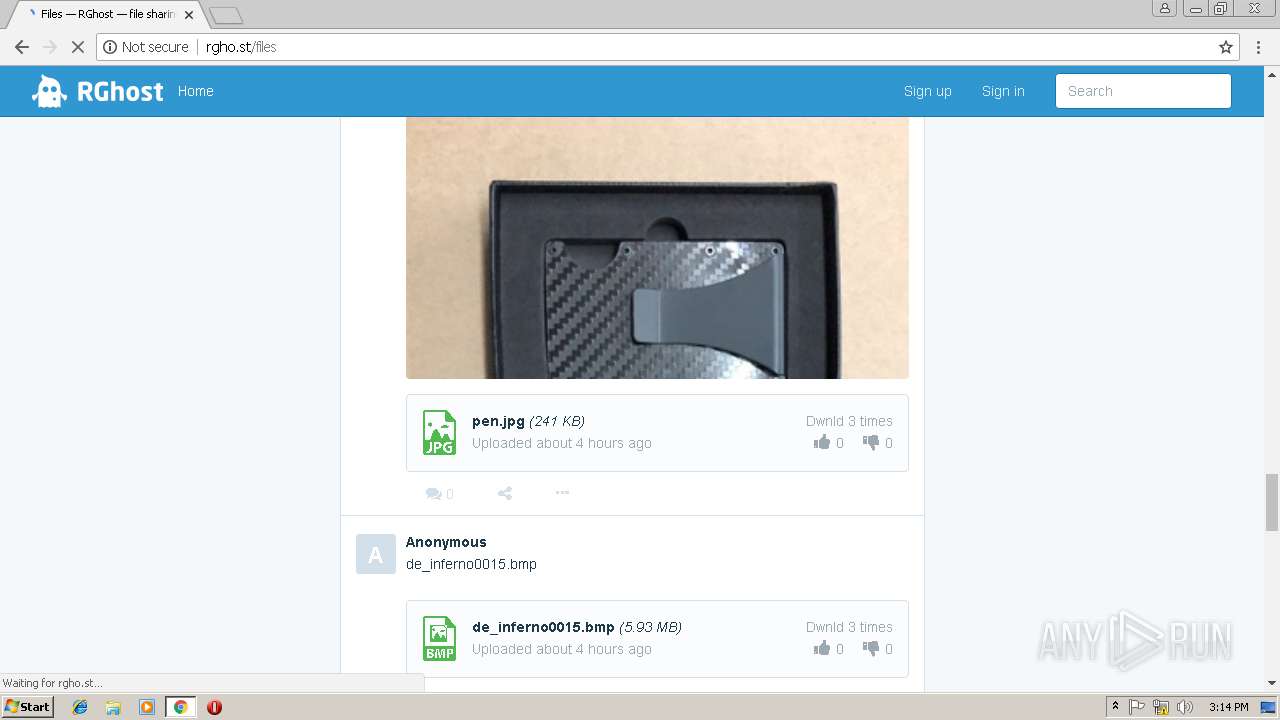The image size is (1280, 720).
Task: Open de_inferno0015.bmp file link
Action: click(x=543, y=627)
